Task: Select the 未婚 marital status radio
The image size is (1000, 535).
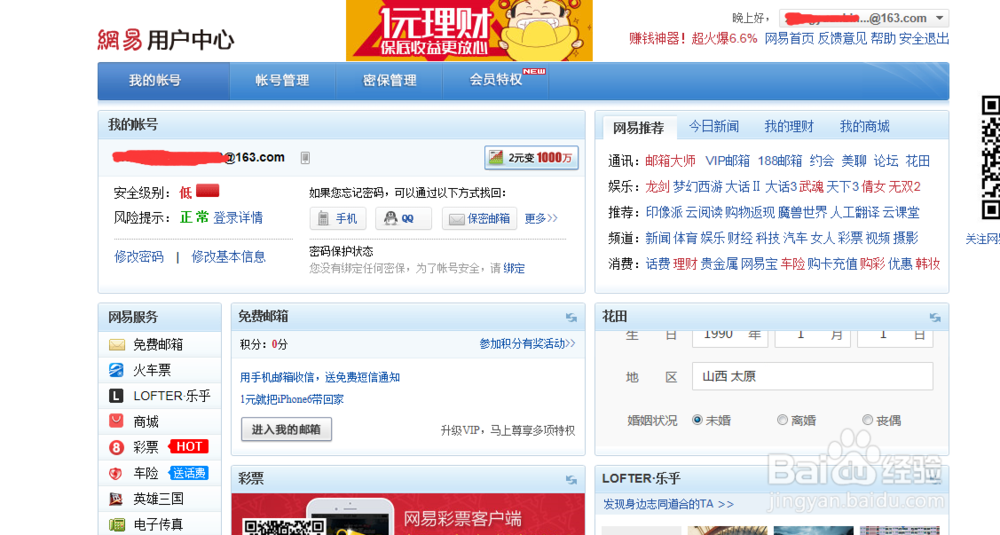Action: click(697, 420)
